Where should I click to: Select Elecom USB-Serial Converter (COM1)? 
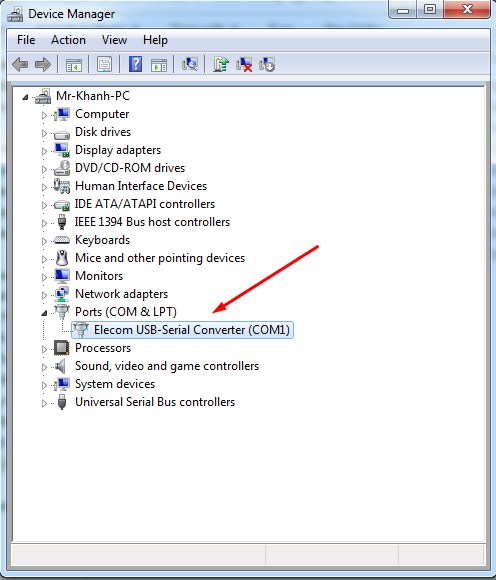[192, 330]
